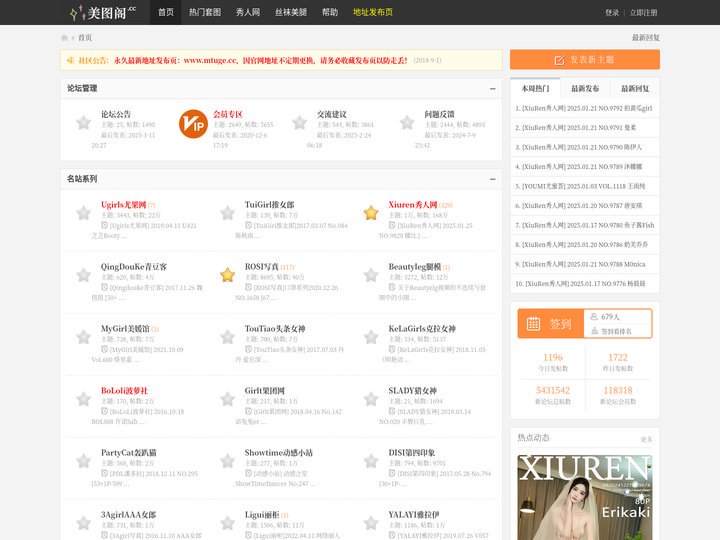720x540 pixels.
Task: Click the announcement text www.mtuge.cc
Action: pyautogui.click(x=210, y=60)
